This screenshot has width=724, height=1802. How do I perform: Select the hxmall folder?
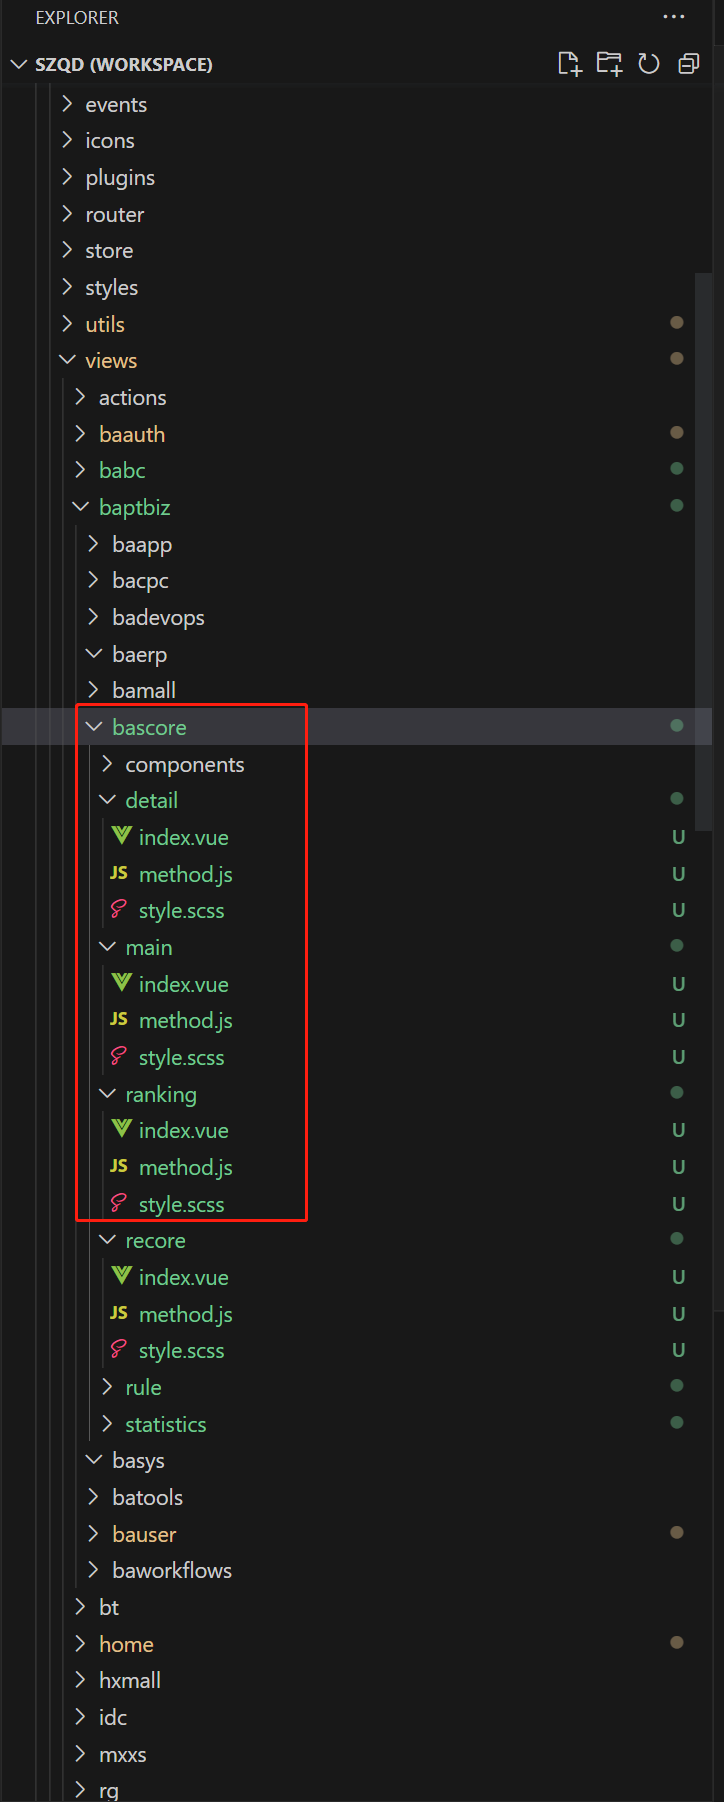[x=130, y=1681]
